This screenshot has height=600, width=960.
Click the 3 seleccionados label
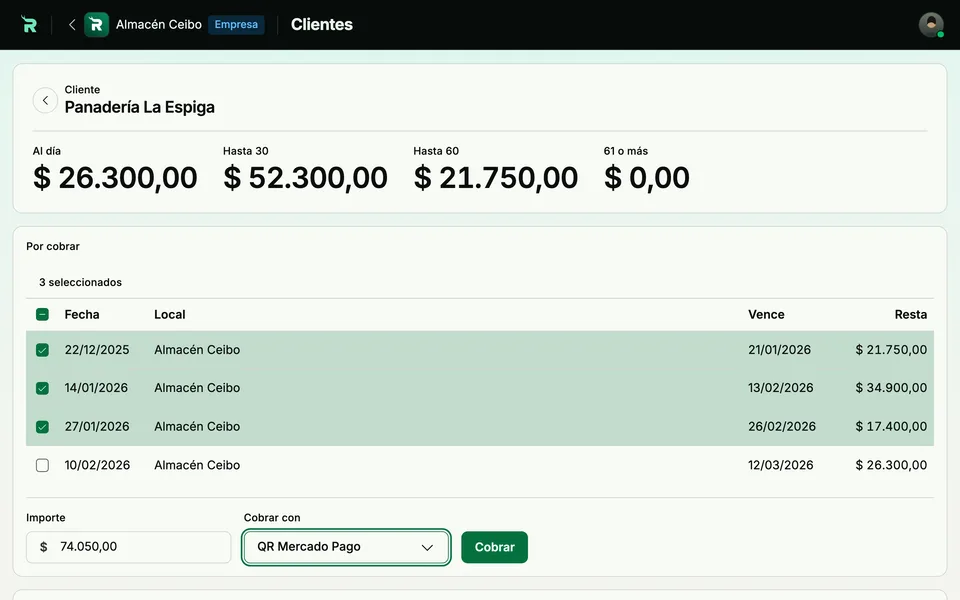coord(80,282)
